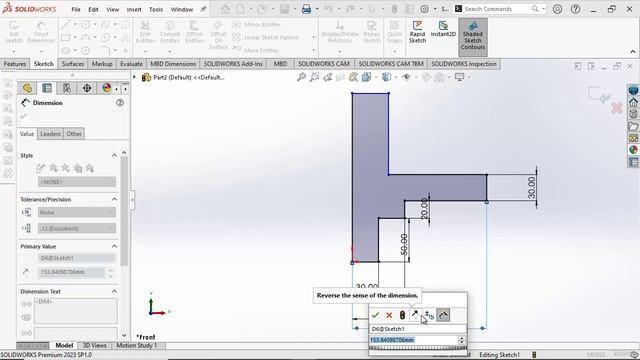Open the tolerance type None dropdown
This screenshot has height=360, width=640.
click(77, 213)
